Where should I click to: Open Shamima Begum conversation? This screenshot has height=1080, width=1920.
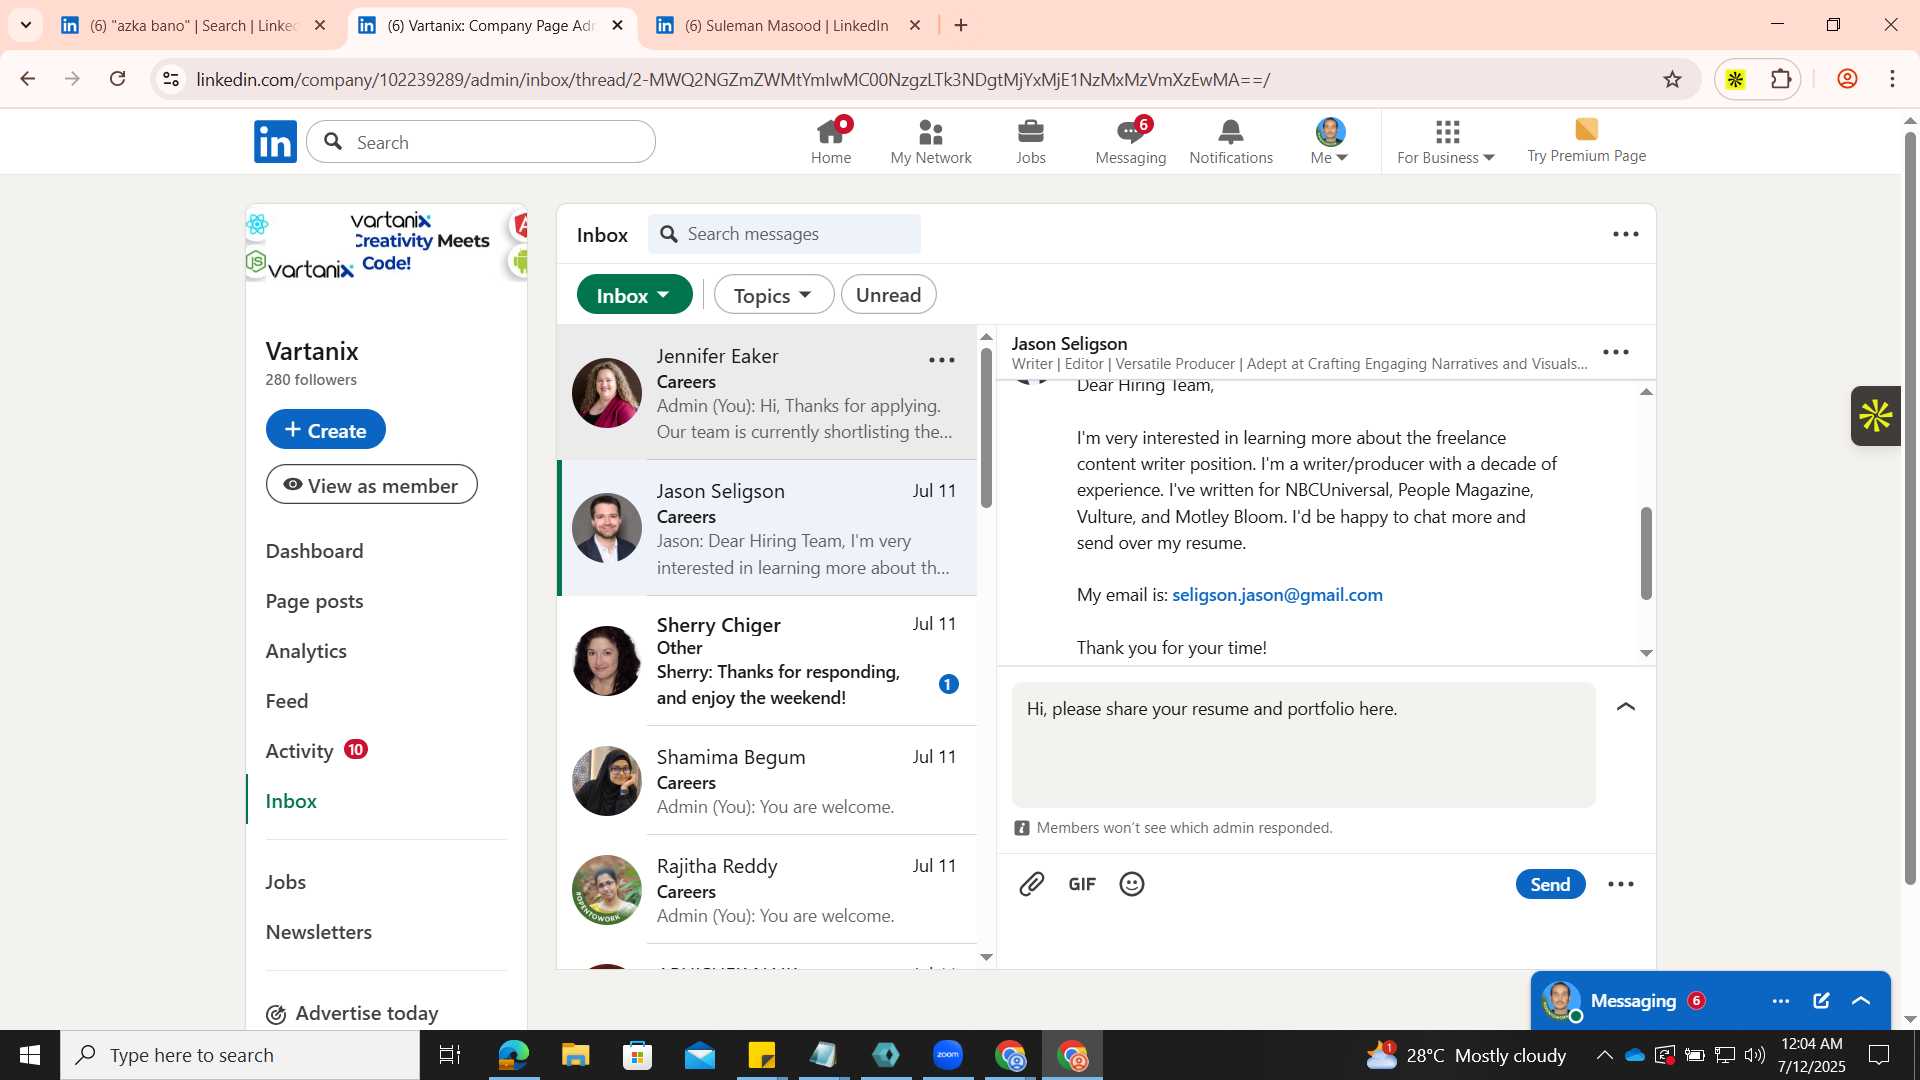click(x=767, y=781)
